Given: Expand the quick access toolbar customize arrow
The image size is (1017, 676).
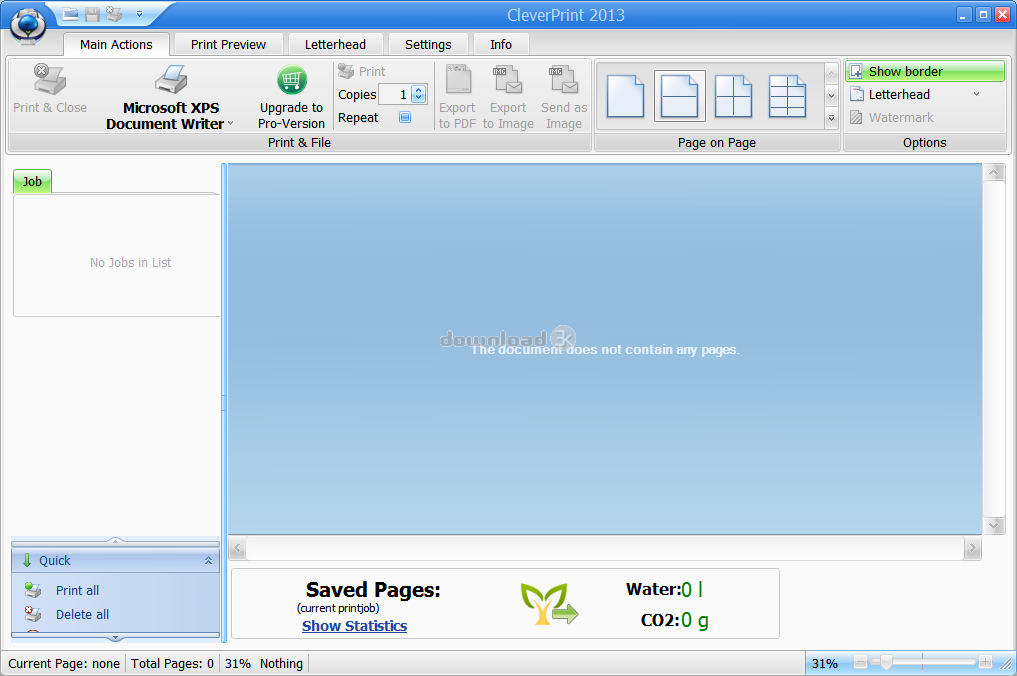Looking at the screenshot, I should click(x=139, y=14).
